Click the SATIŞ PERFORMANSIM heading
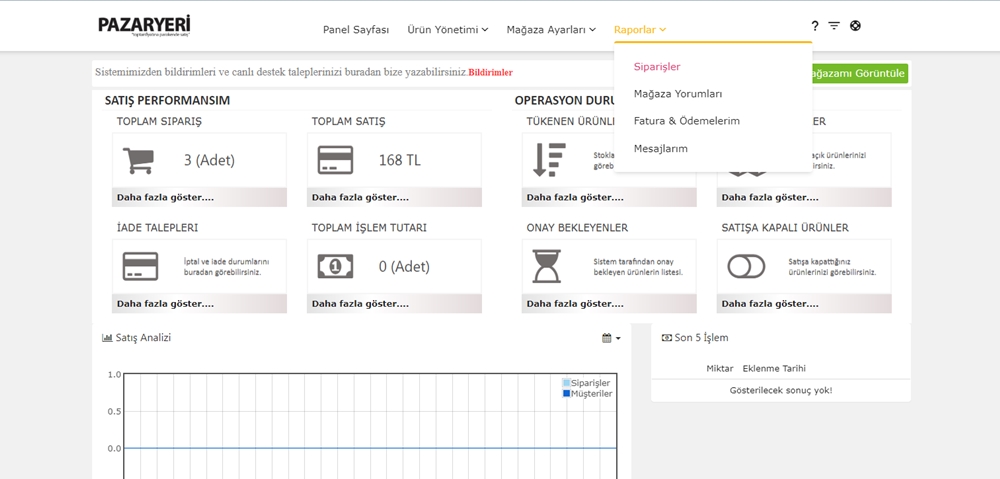 (167, 101)
